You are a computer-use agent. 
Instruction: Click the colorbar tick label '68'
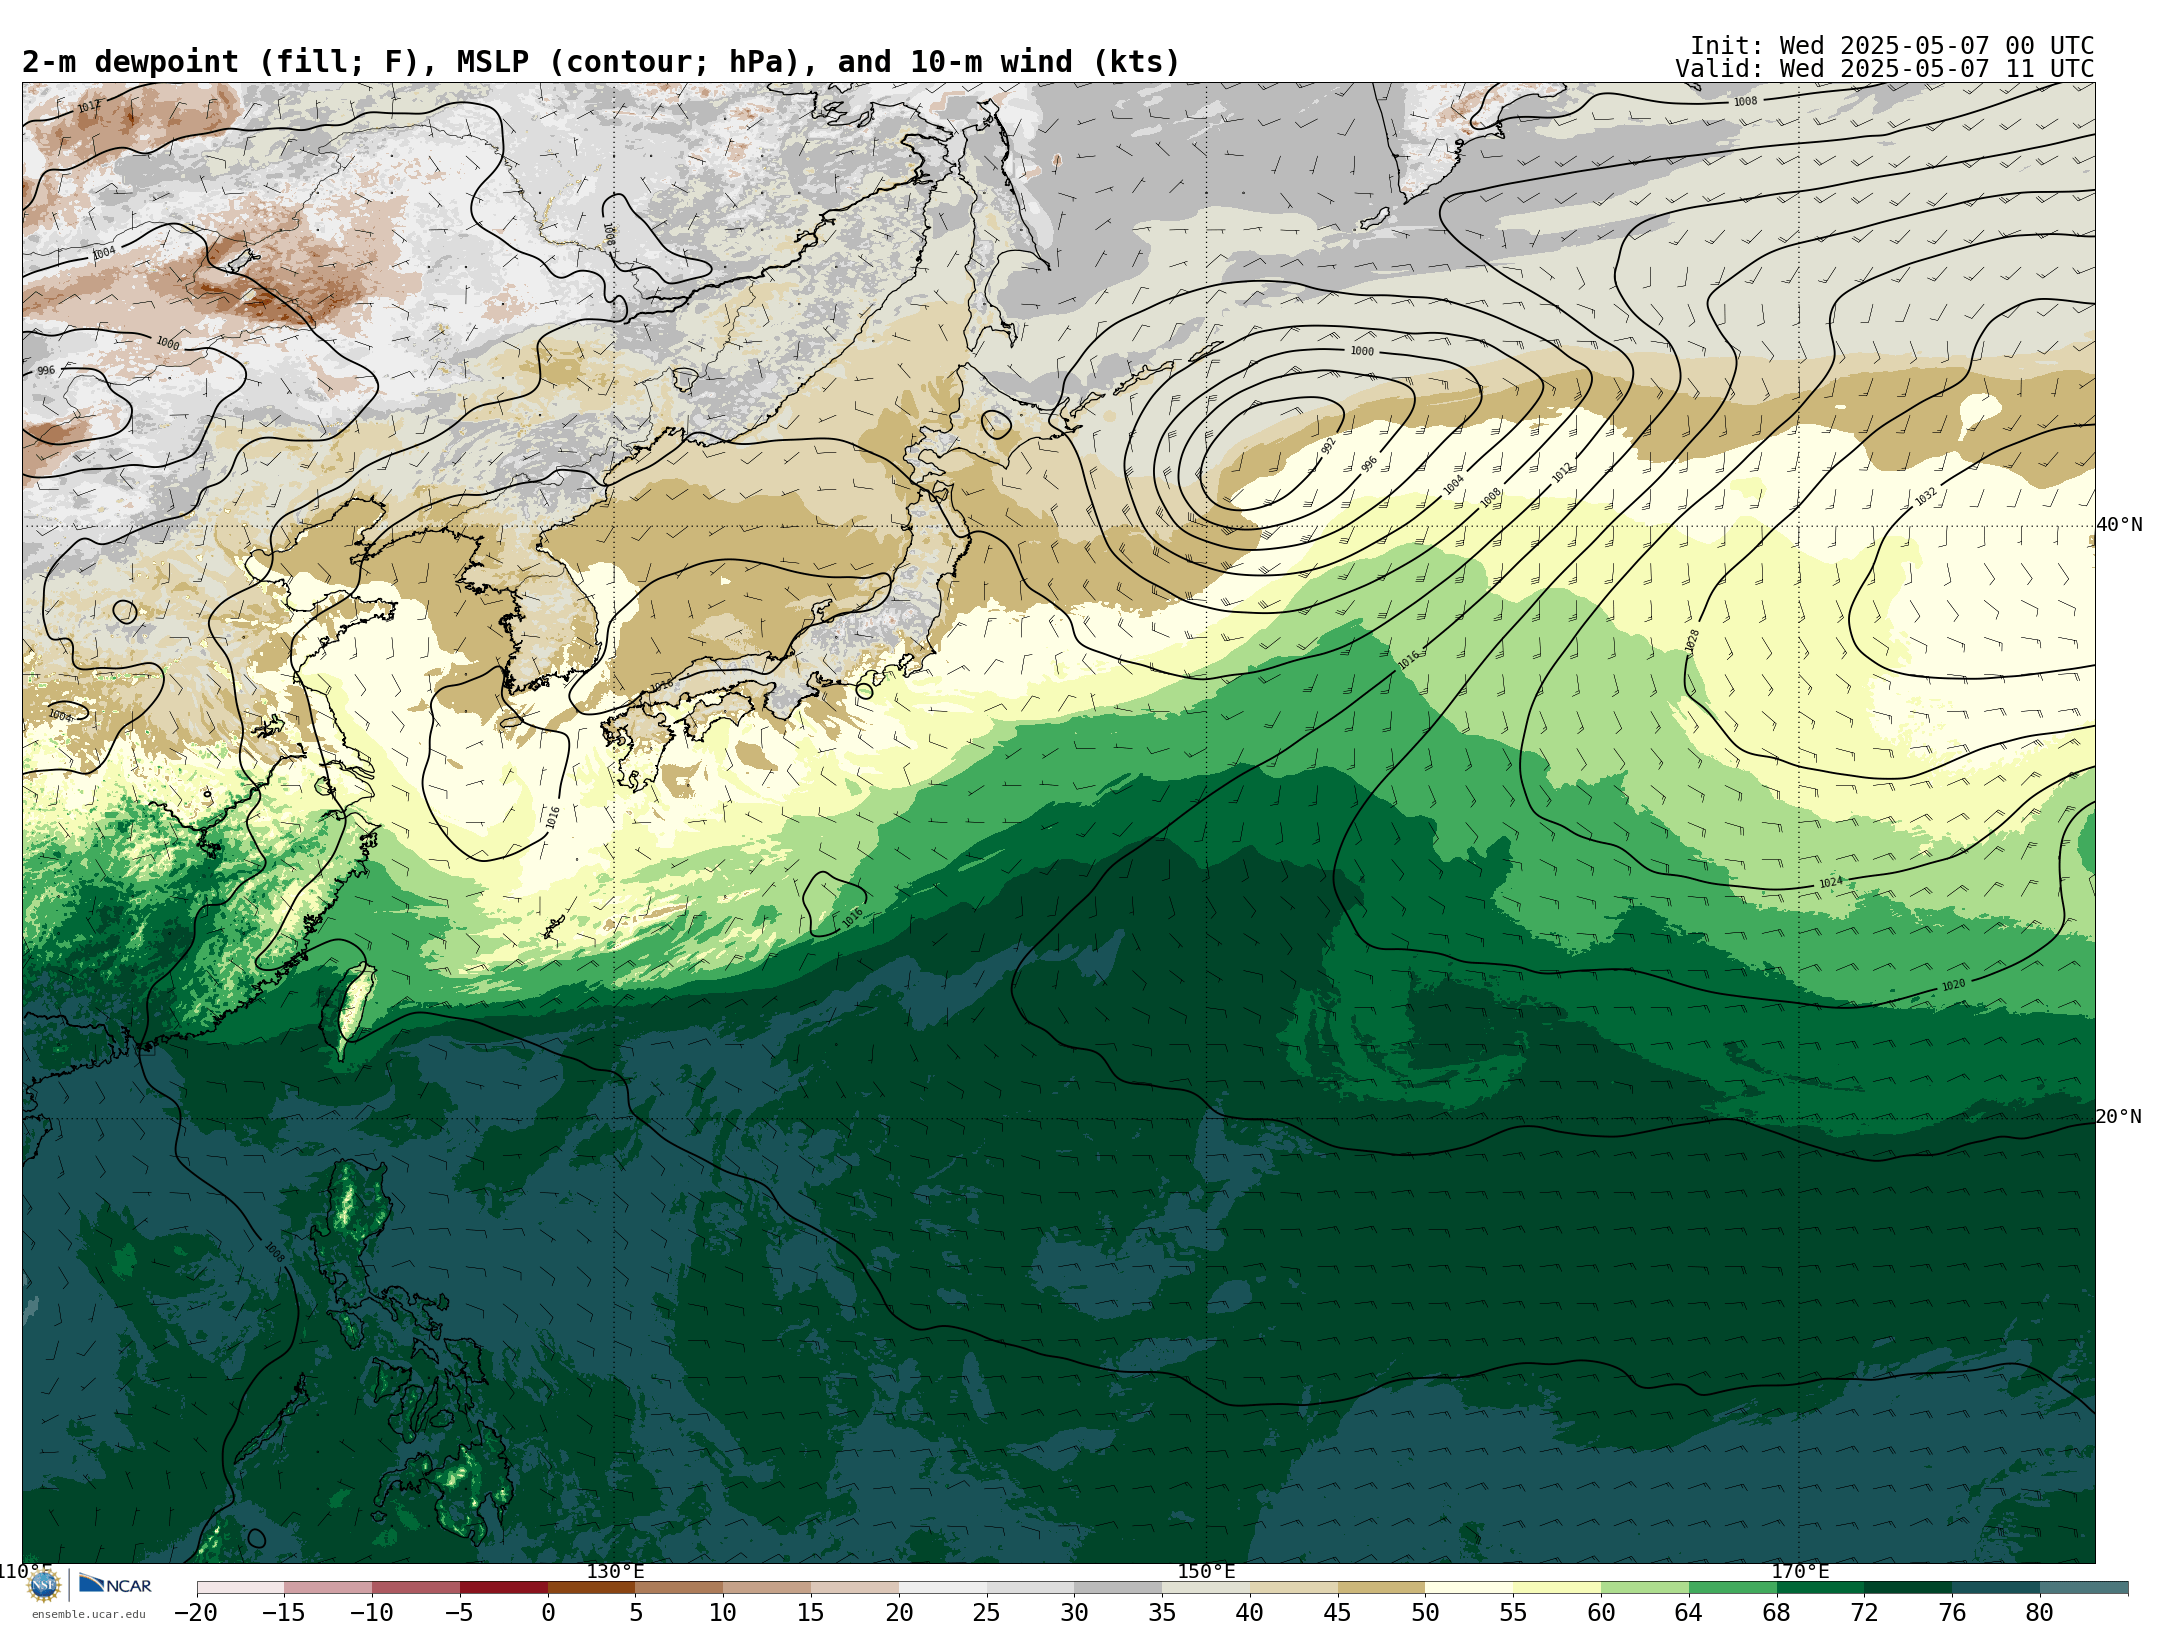[x=1777, y=1612]
